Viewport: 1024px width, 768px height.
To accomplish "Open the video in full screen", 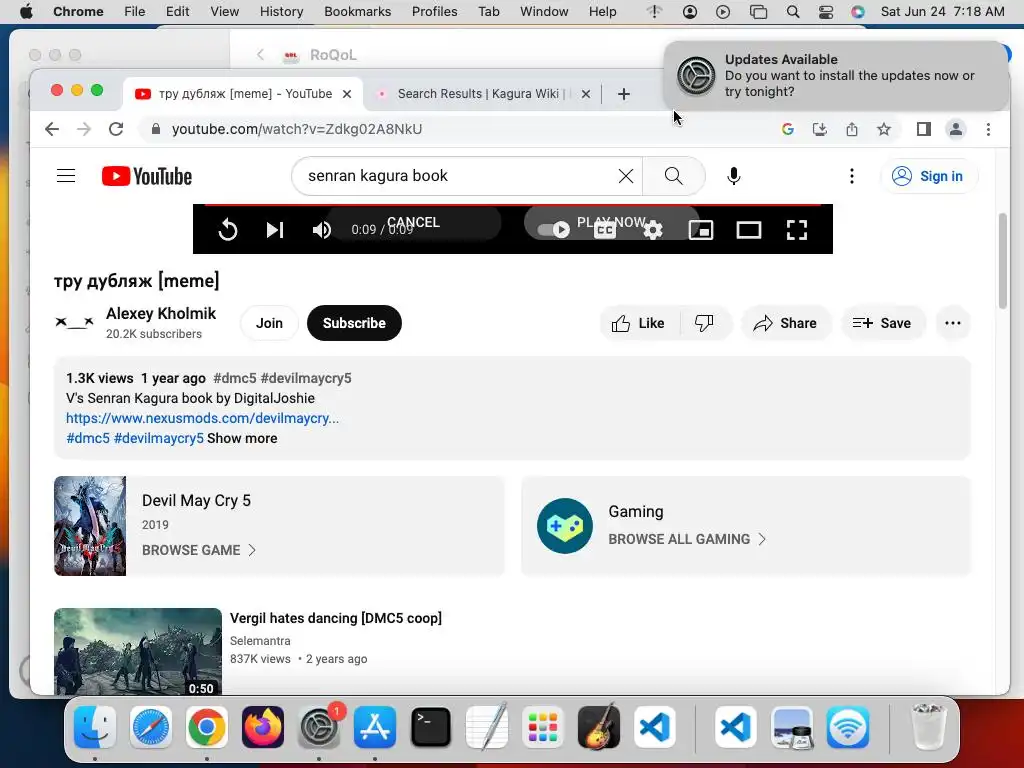I will 797,230.
